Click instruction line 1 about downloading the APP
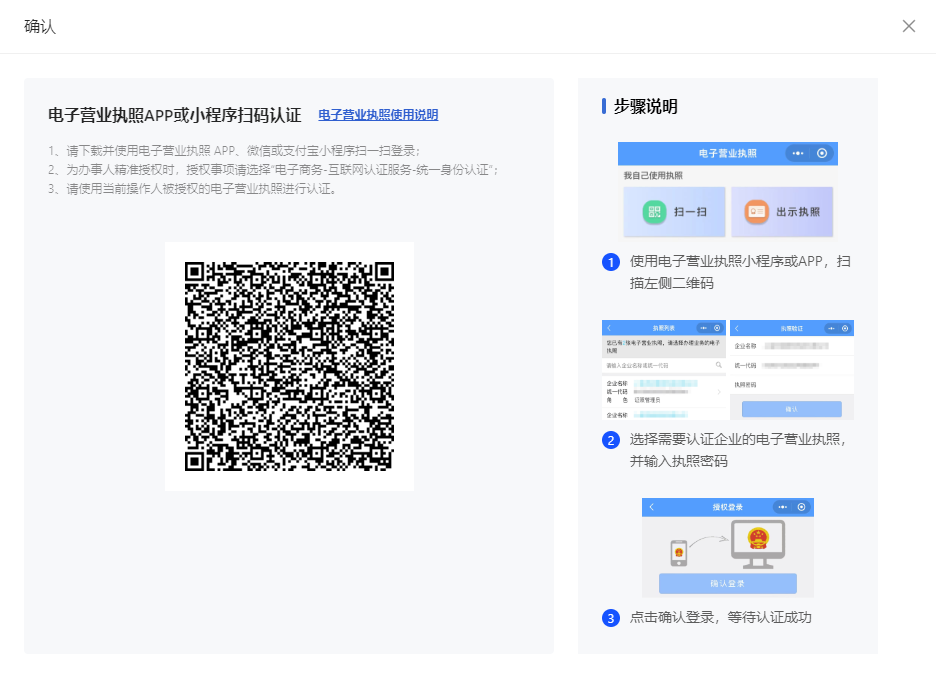Image resolution: width=936 pixels, height=677 pixels. click(235, 151)
